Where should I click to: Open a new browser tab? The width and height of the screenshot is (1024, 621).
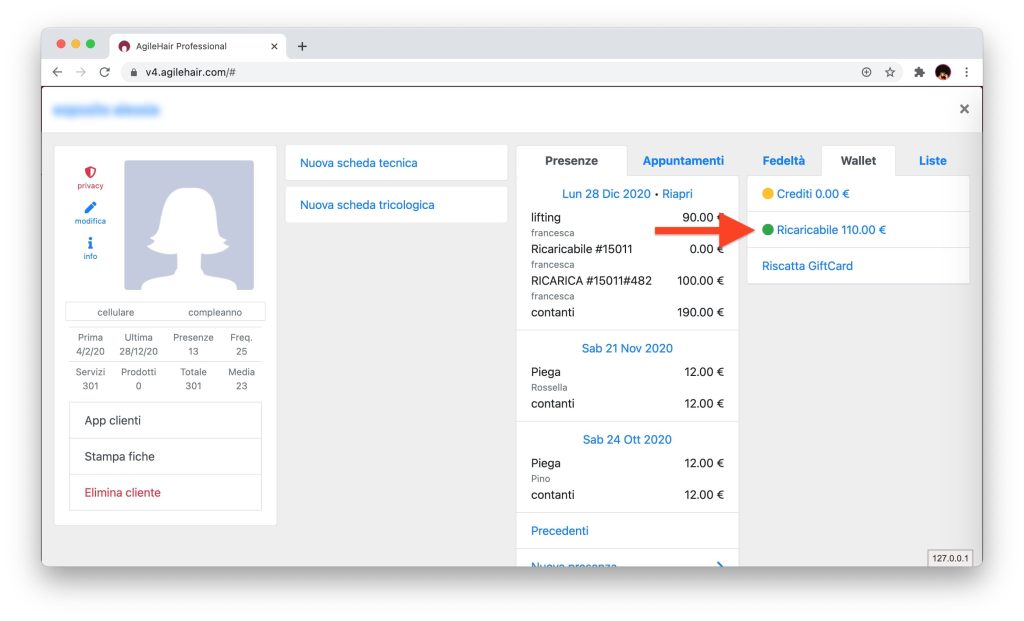click(302, 46)
